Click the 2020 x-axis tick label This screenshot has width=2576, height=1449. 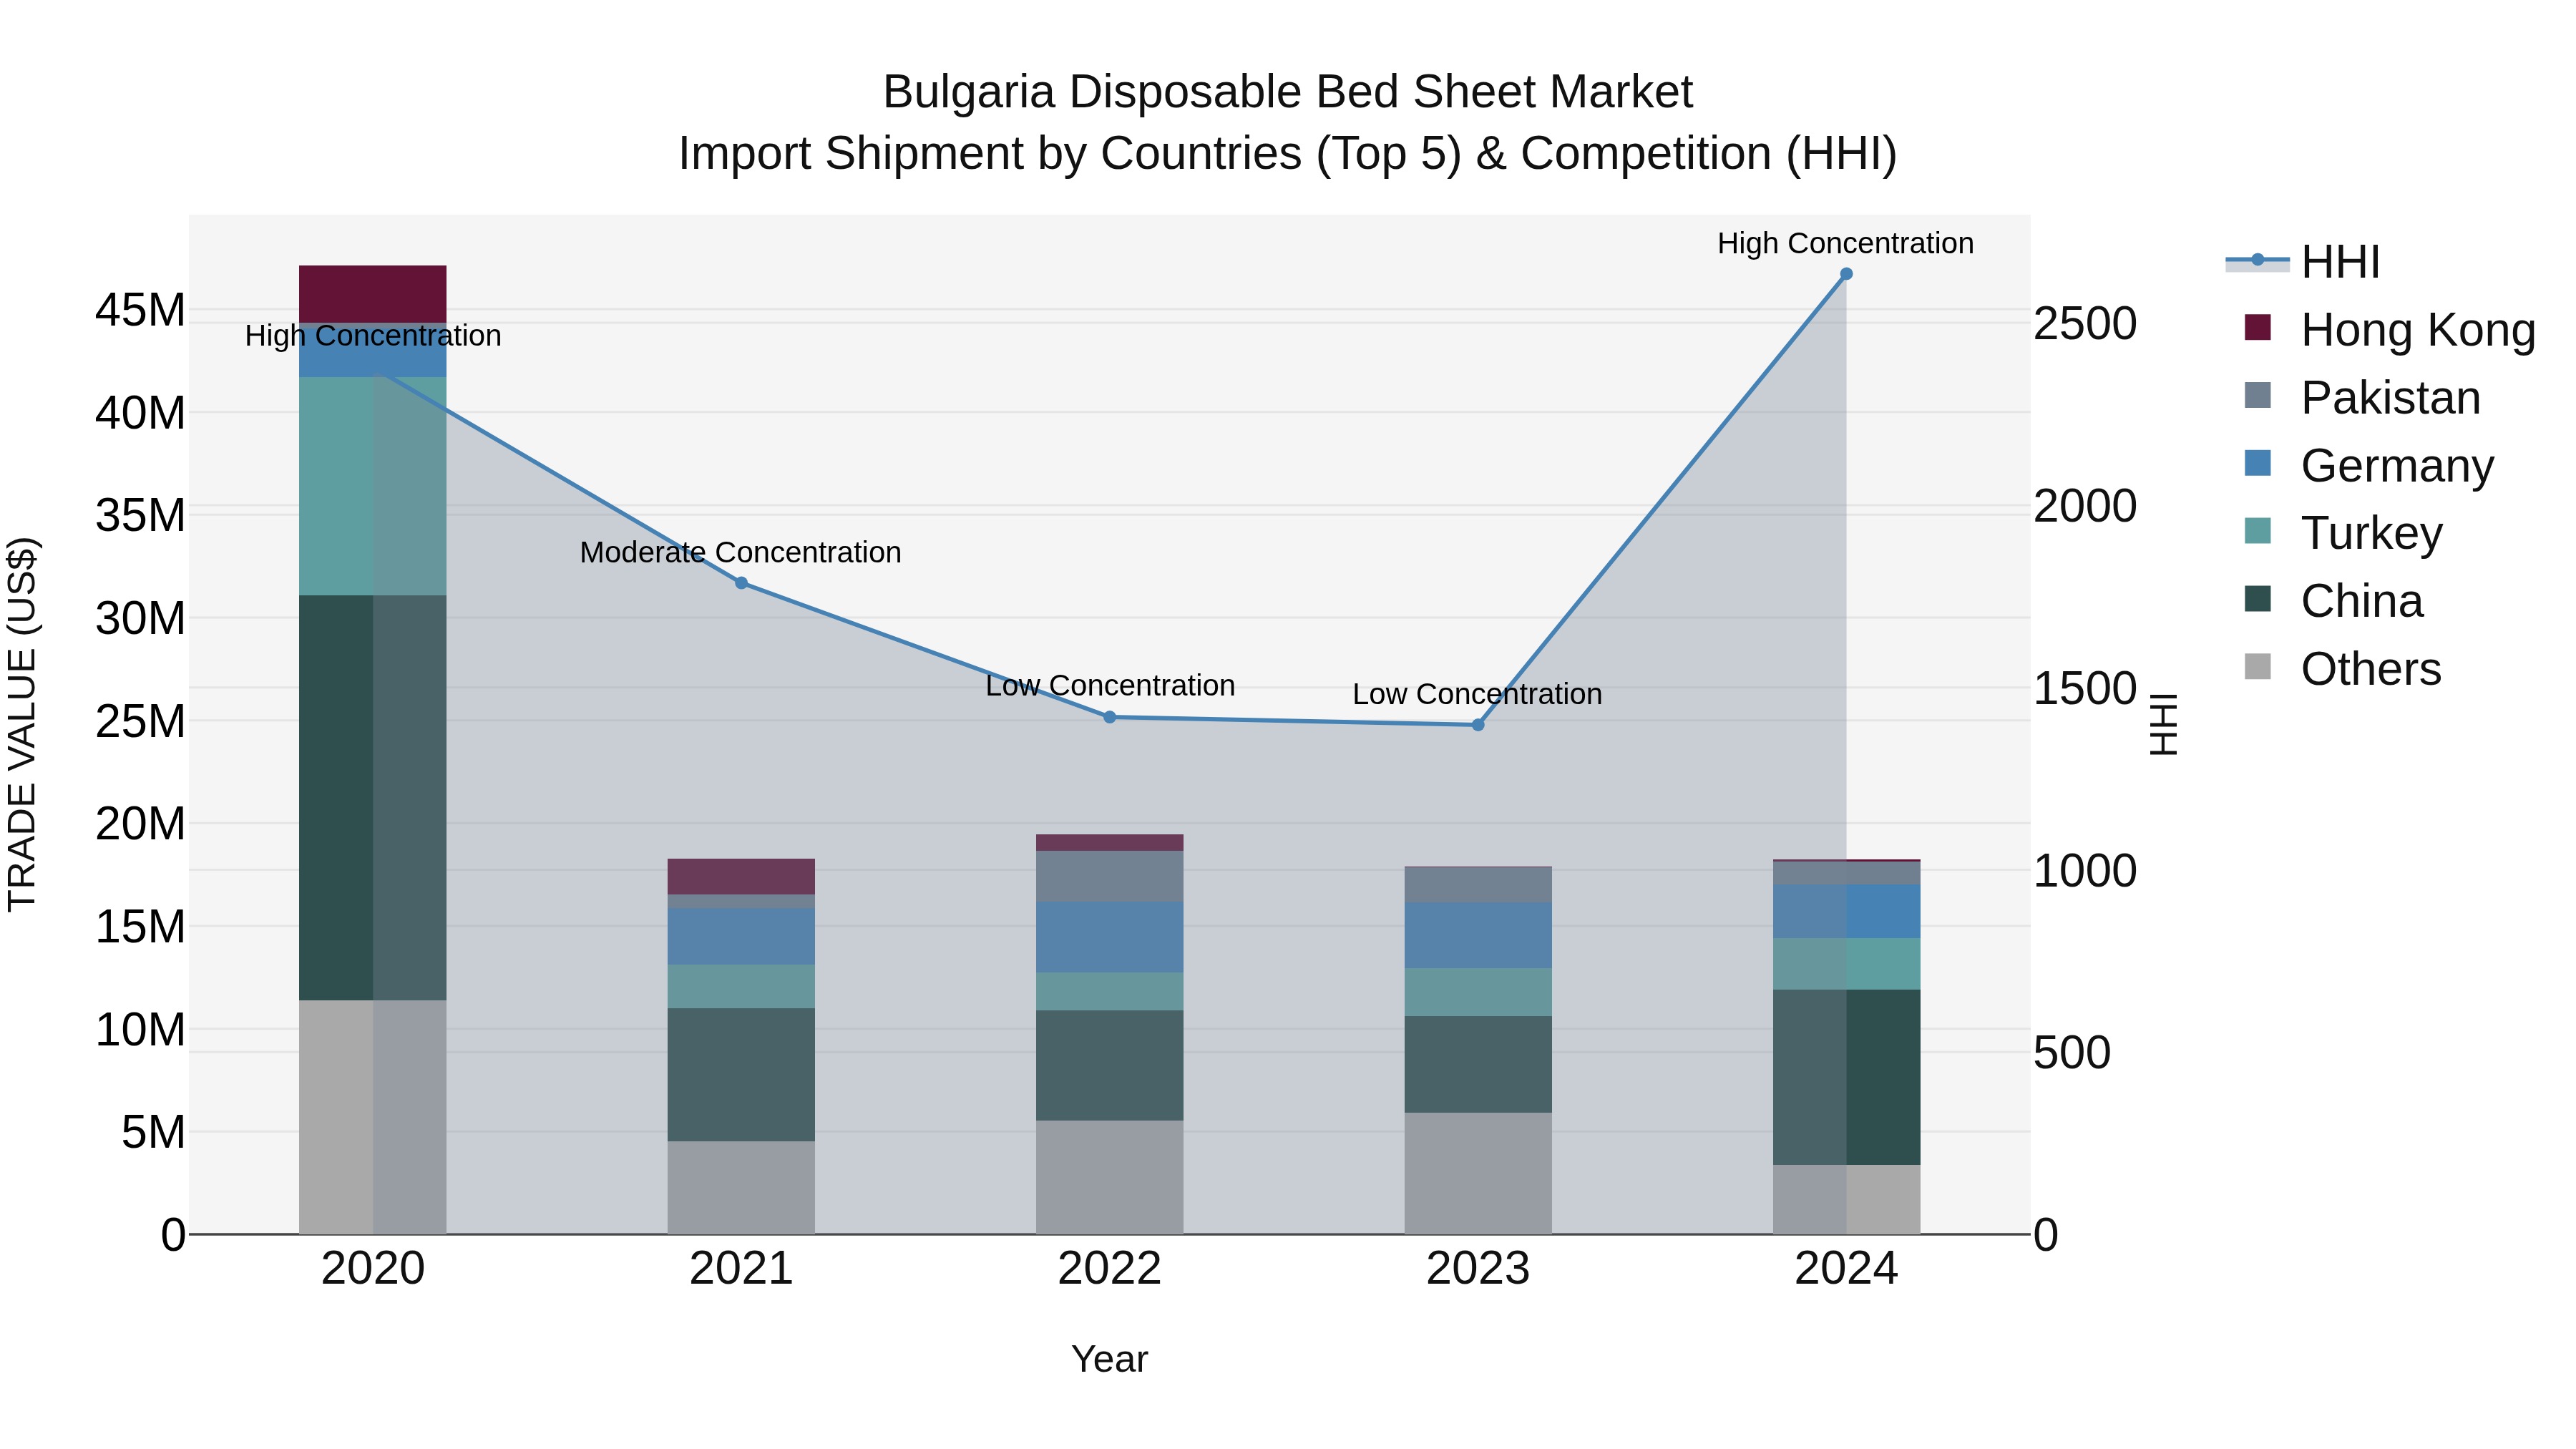pos(373,1269)
